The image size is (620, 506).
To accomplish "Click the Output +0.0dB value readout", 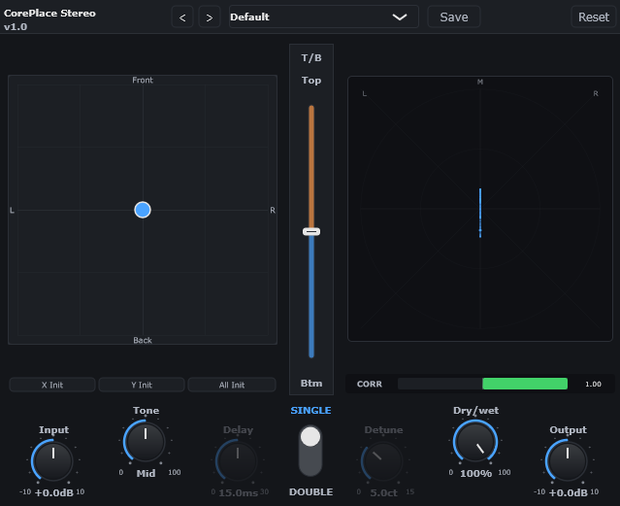I will tap(568, 493).
